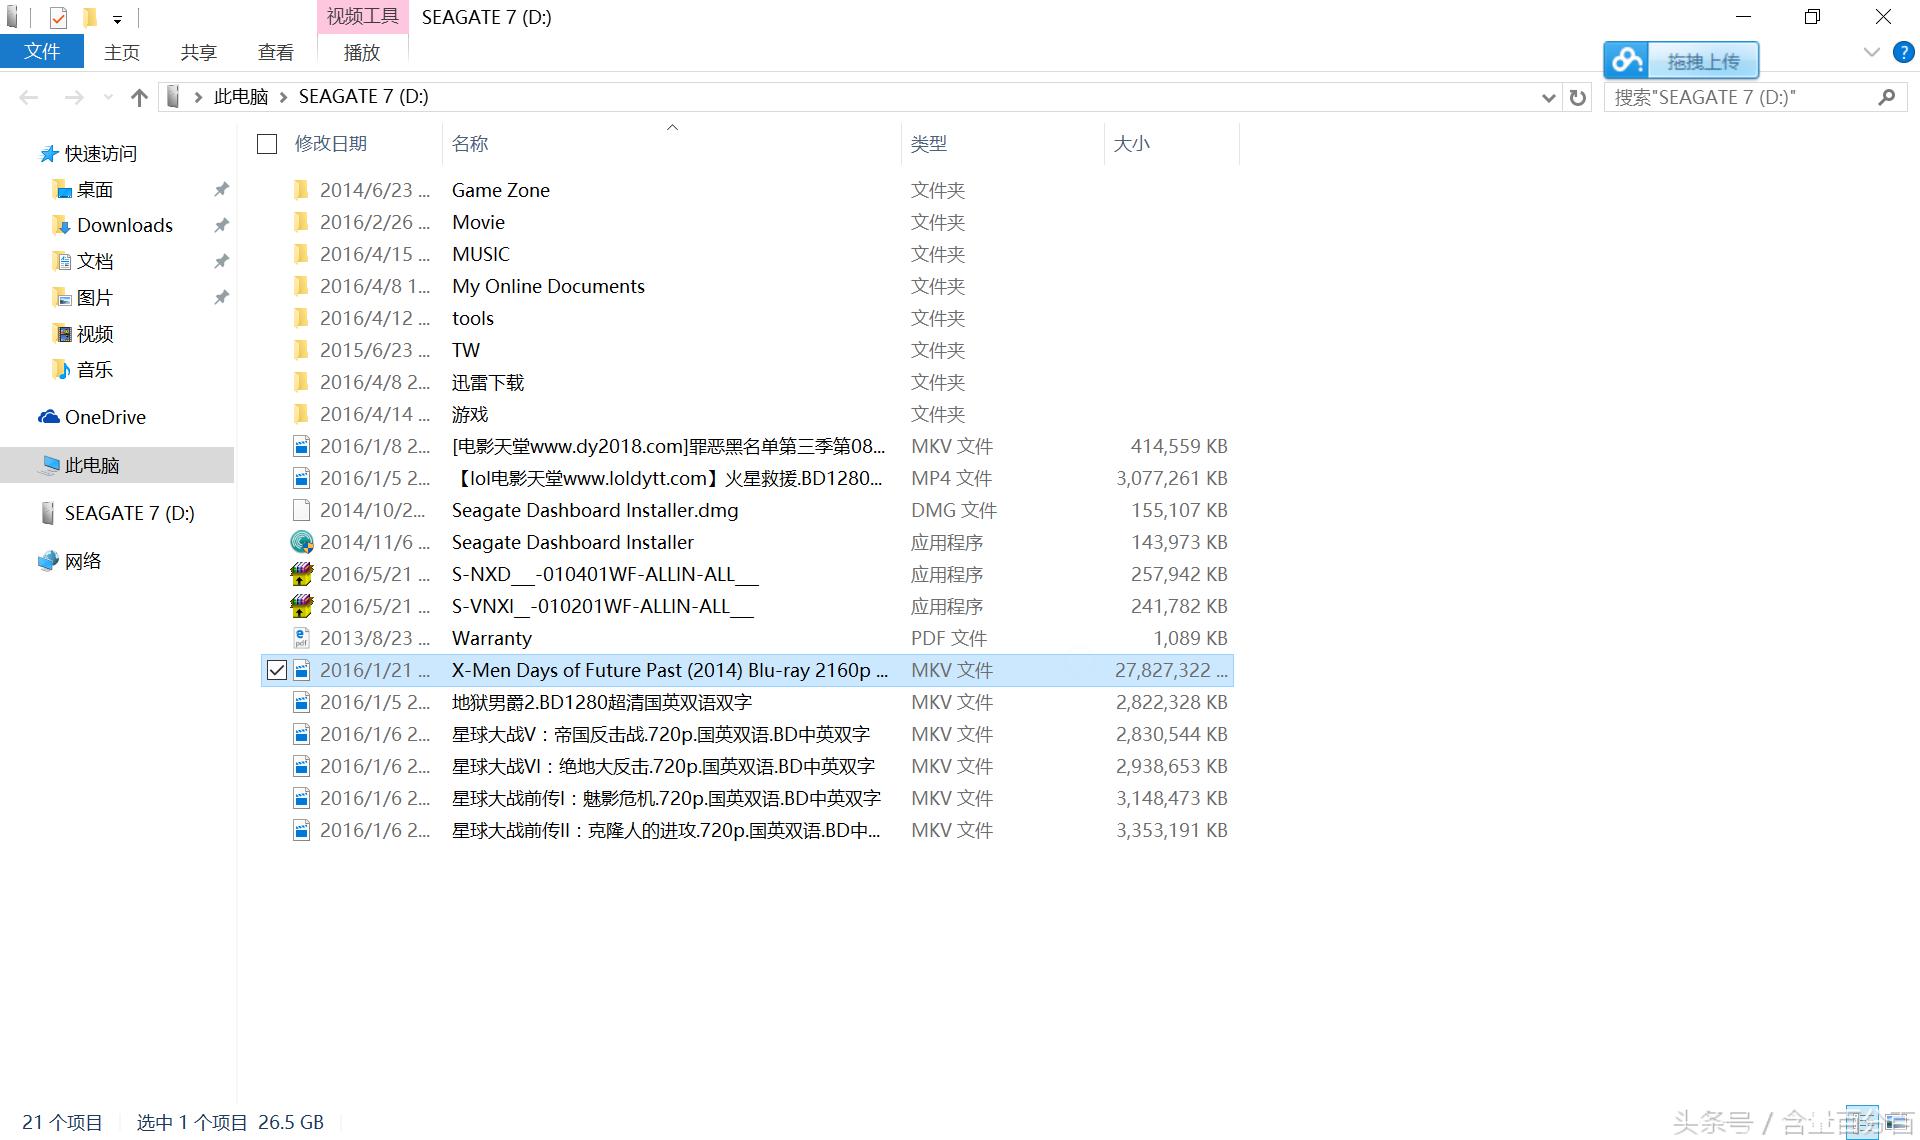This screenshot has width=1920, height=1140.
Task: Switch to the 共享 ribbon tab
Action: (x=198, y=52)
